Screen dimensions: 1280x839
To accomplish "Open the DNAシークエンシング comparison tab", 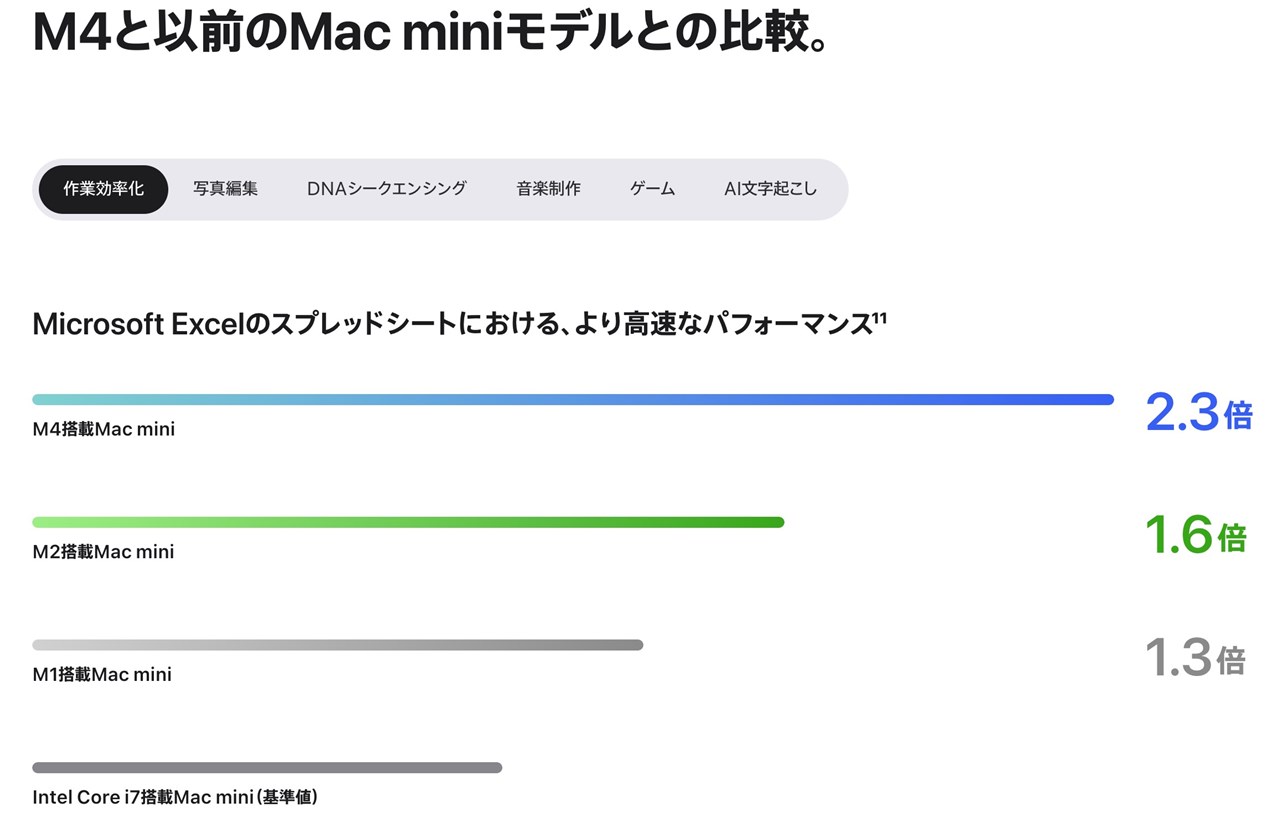I will (x=386, y=188).
